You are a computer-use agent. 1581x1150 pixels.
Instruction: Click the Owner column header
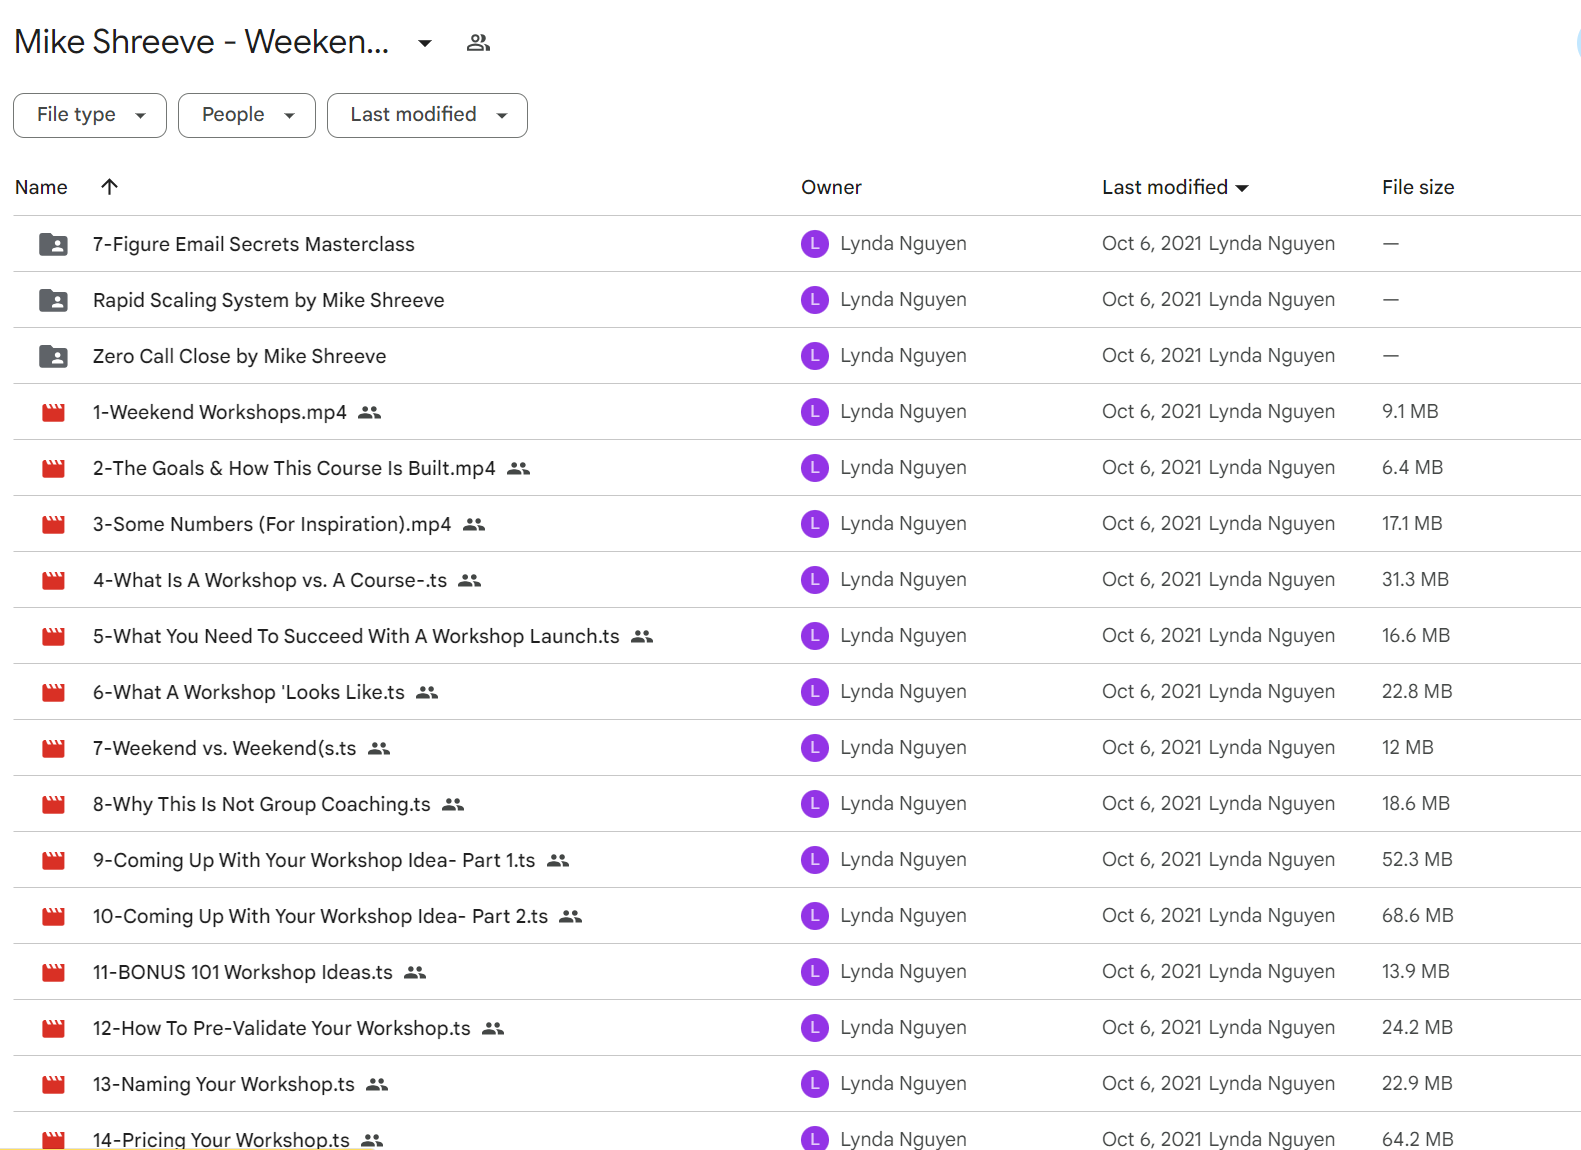point(831,187)
